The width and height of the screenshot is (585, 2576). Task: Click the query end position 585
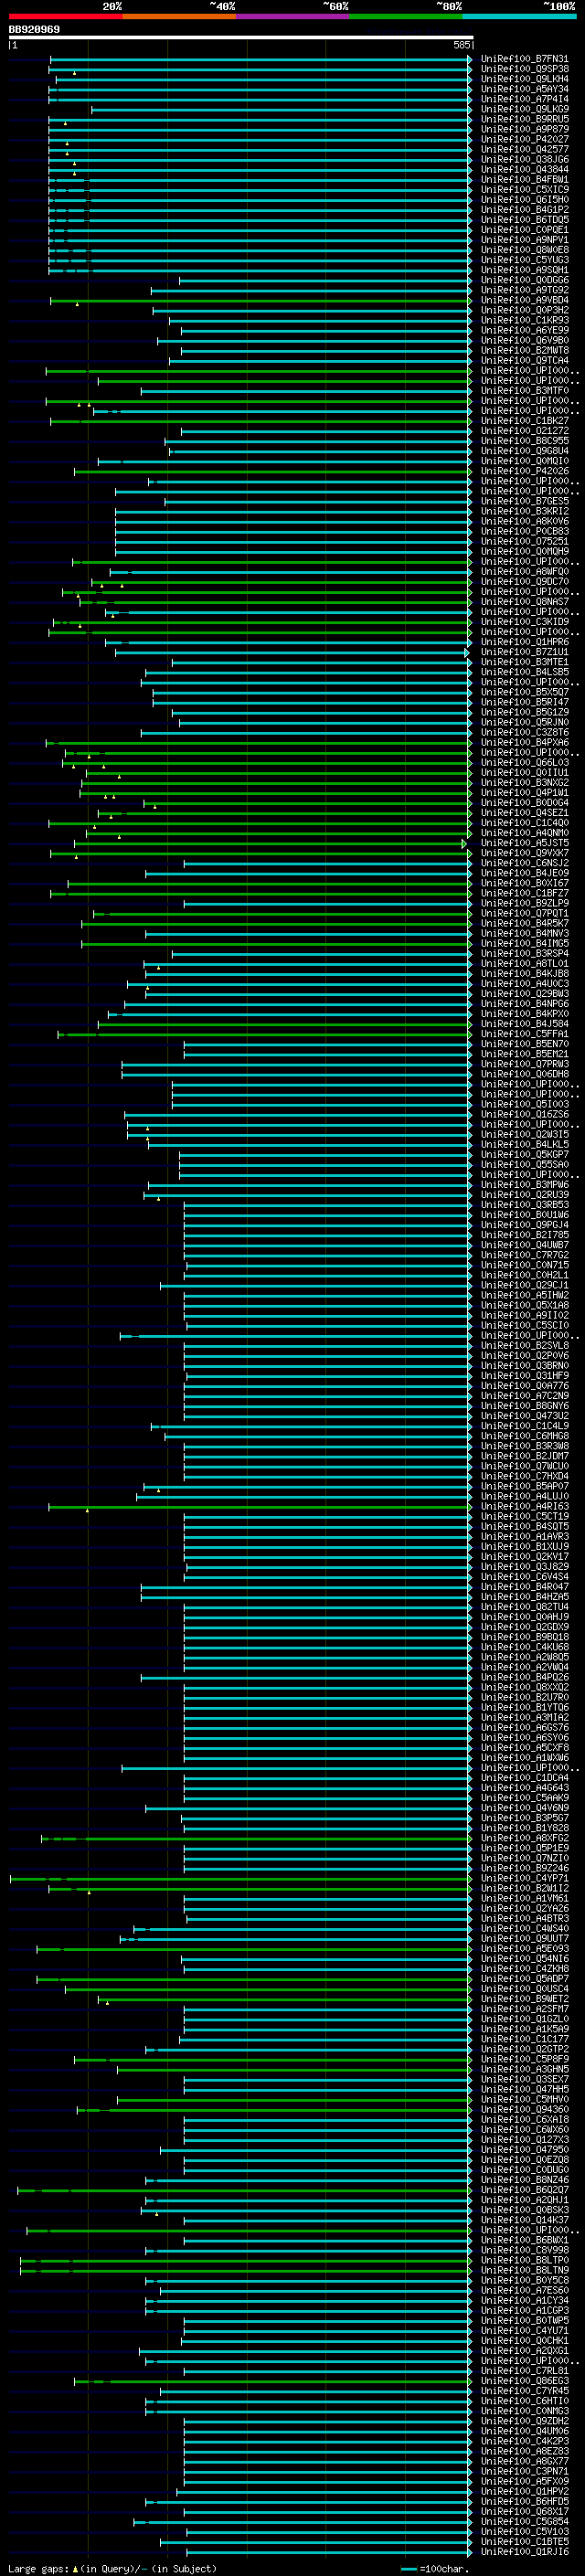[x=461, y=45]
